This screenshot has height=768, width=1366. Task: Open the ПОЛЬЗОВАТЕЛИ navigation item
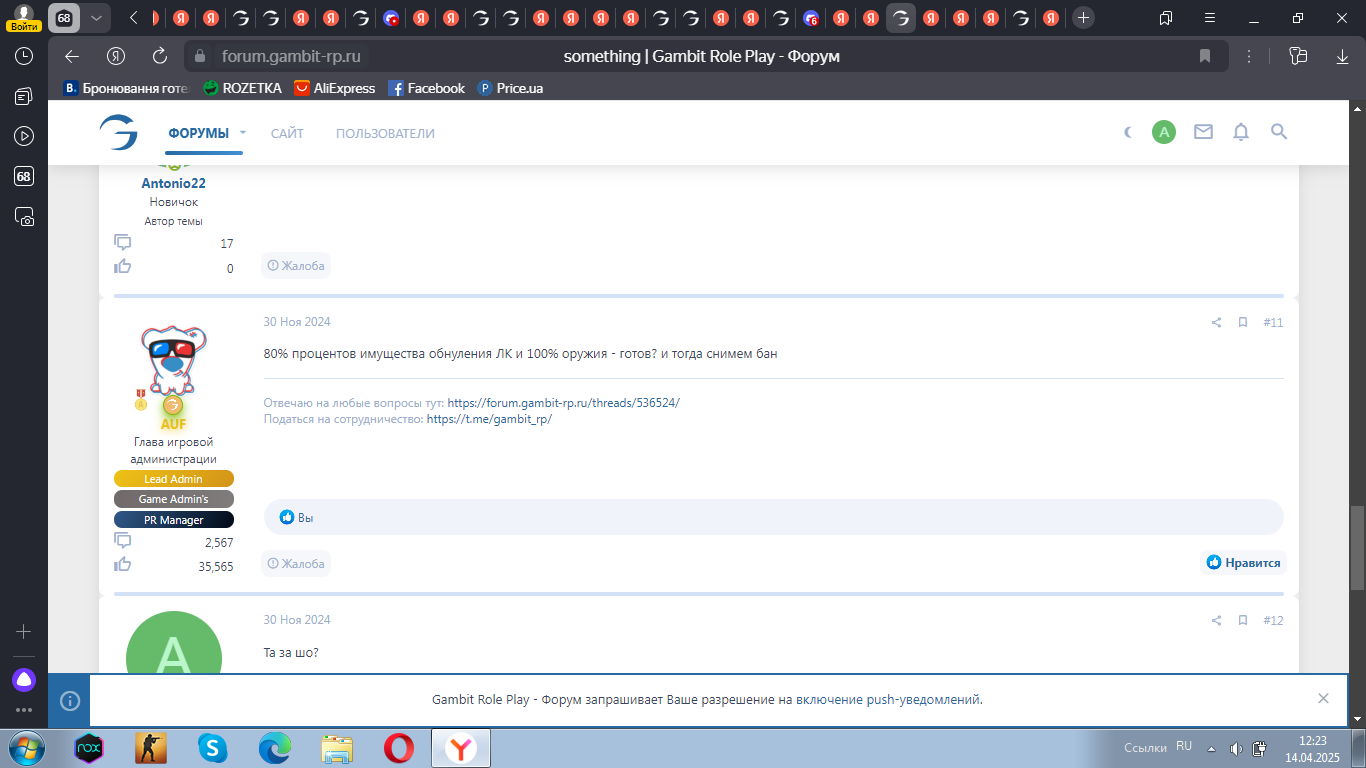[x=385, y=133]
